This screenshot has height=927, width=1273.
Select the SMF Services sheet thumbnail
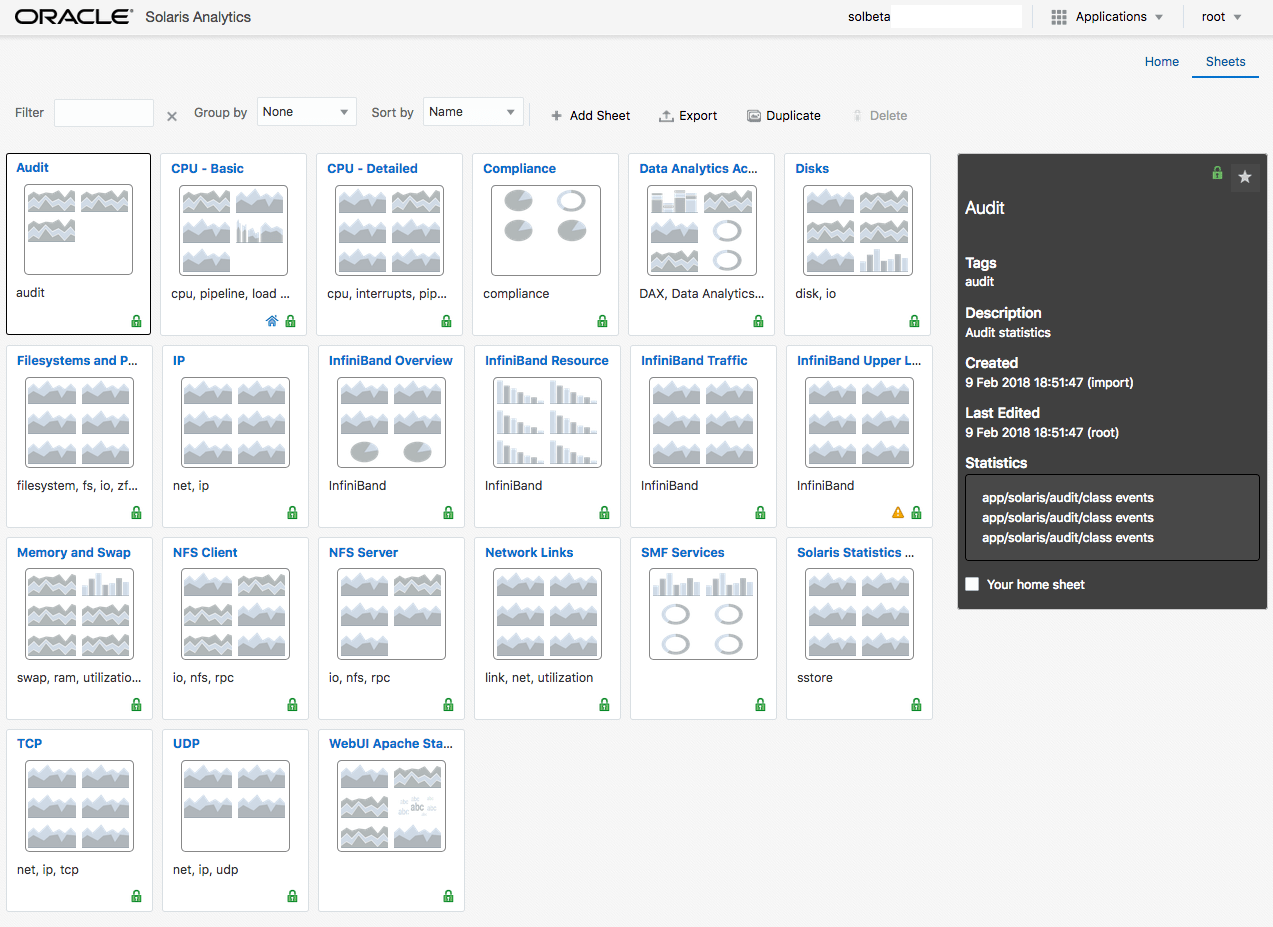point(704,614)
